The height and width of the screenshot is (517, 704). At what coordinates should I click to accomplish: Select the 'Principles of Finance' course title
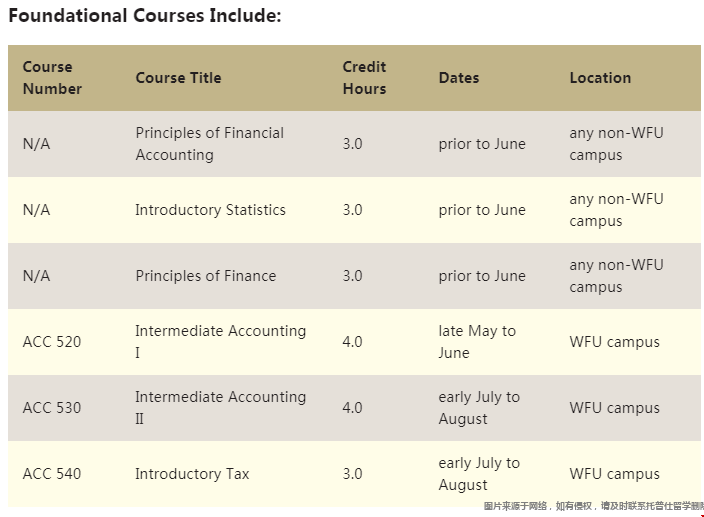(x=205, y=276)
